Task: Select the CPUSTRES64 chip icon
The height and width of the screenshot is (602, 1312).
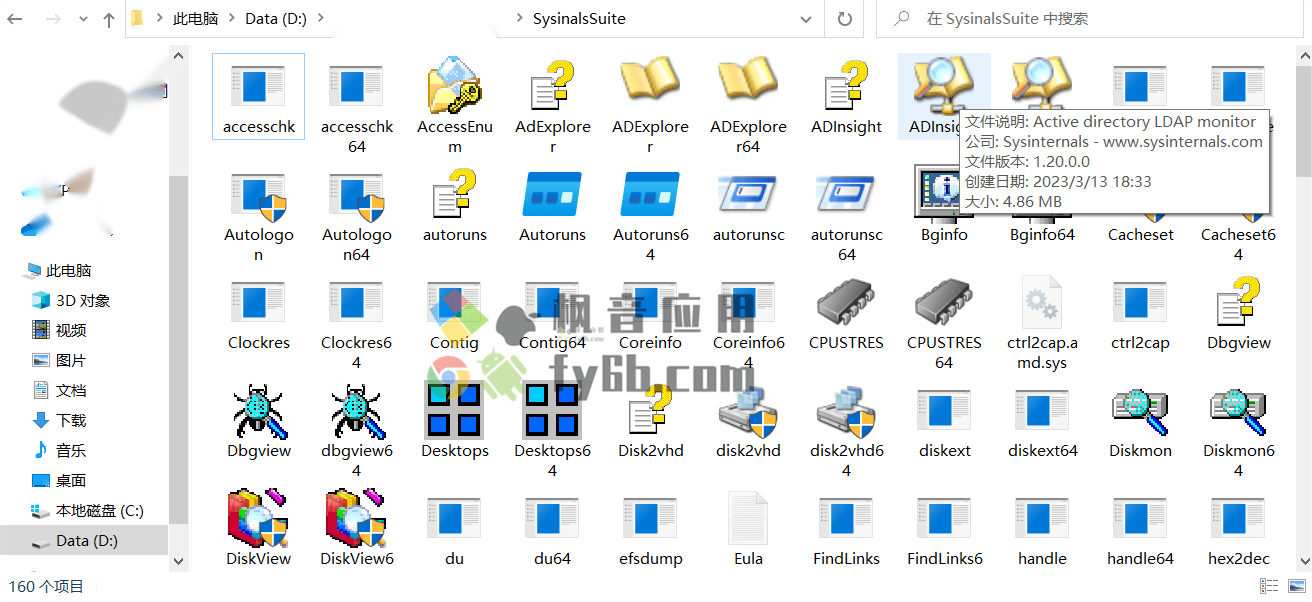Action: point(945,302)
